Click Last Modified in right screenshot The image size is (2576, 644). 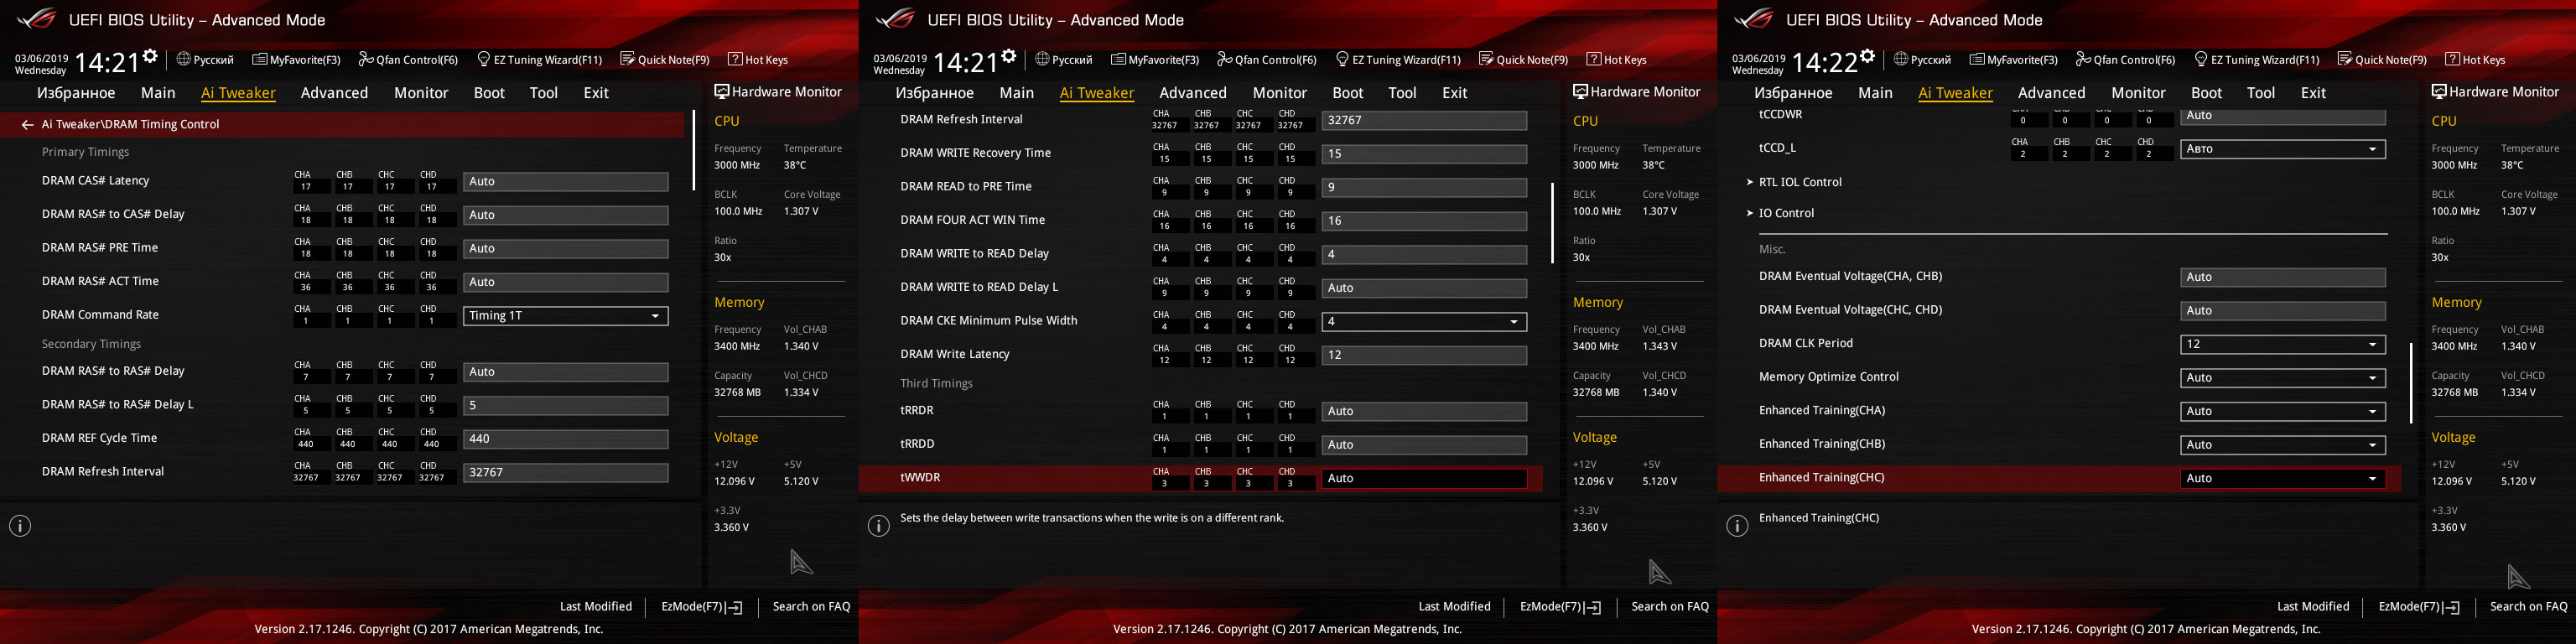(x=2313, y=607)
